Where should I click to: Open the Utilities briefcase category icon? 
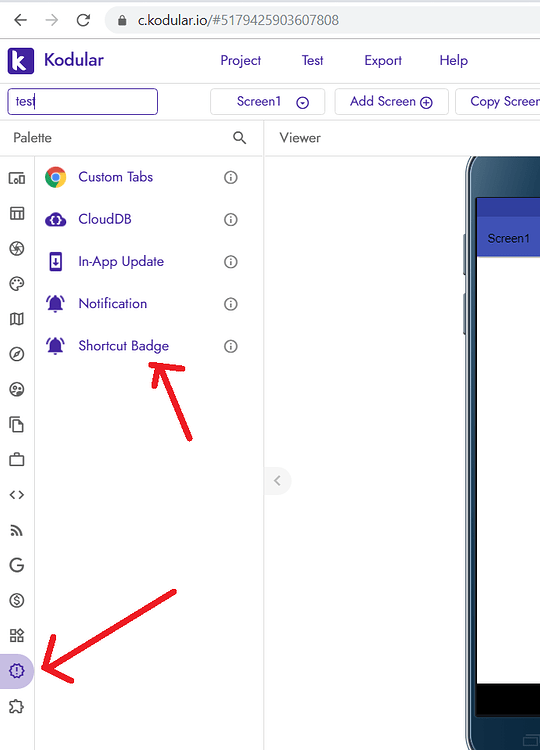pyautogui.click(x=17, y=460)
